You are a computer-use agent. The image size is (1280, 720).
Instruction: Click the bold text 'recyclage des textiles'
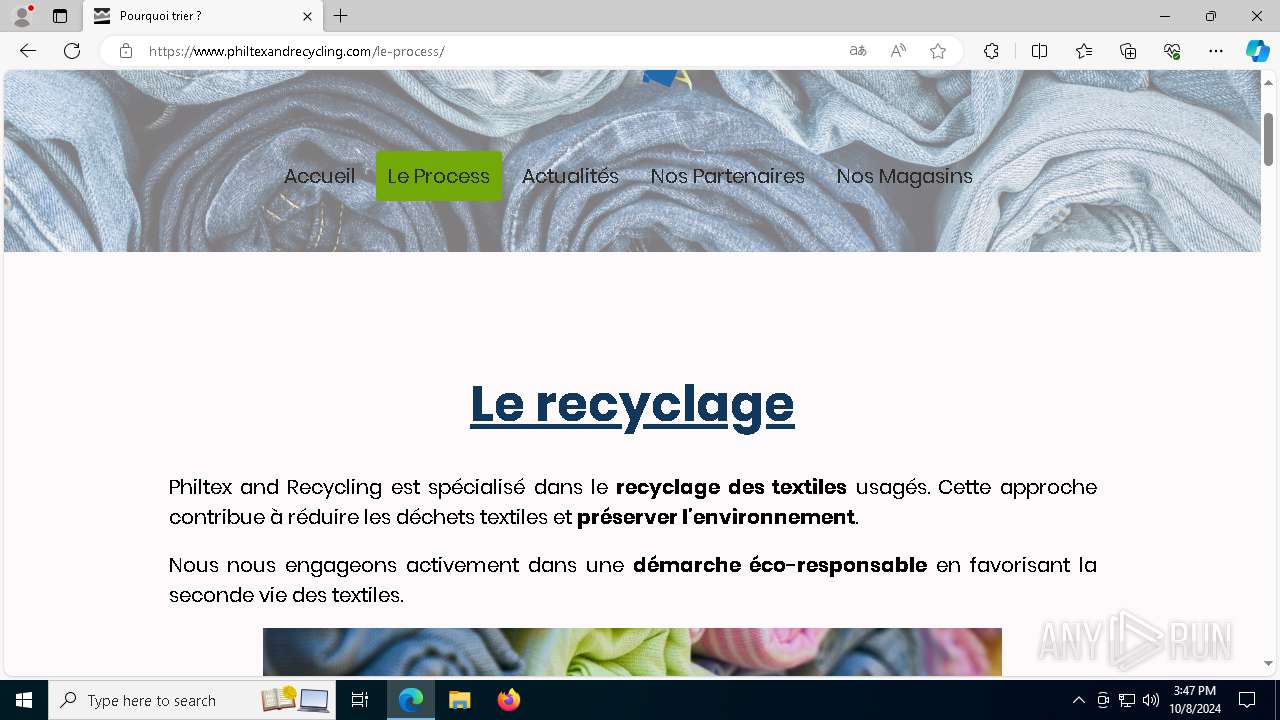click(731, 487)
